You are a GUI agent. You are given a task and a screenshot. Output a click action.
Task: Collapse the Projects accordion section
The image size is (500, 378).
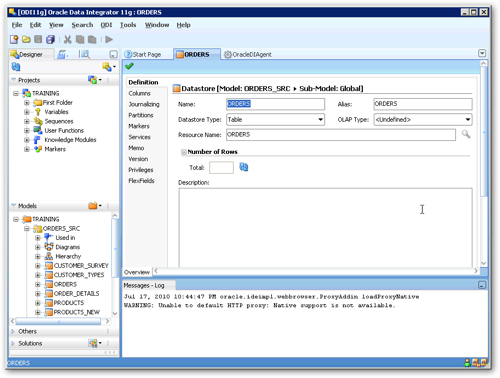[x=14, y=80]
